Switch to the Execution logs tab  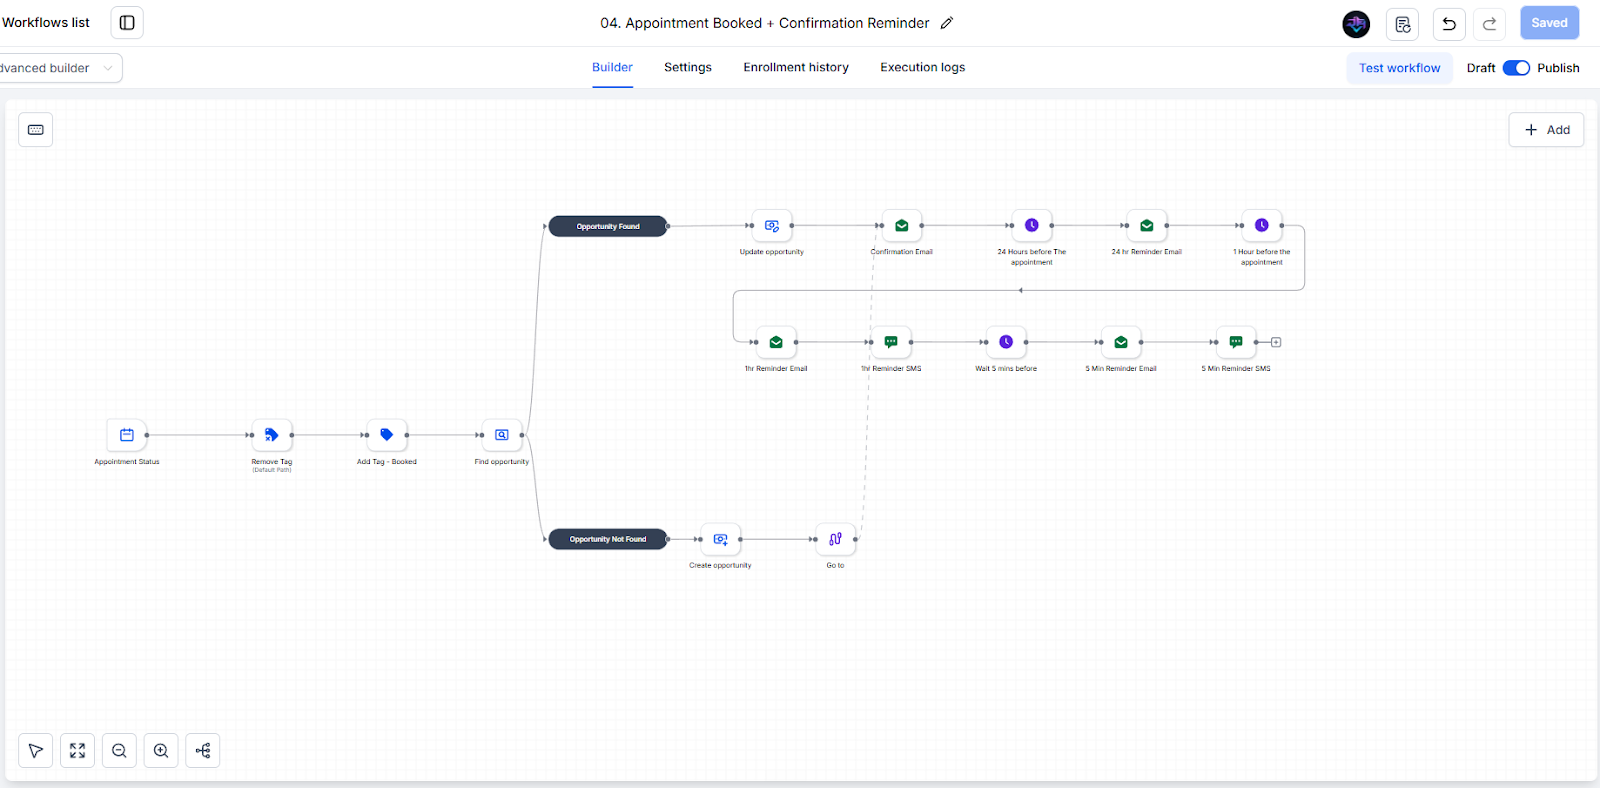coord(923,67)
